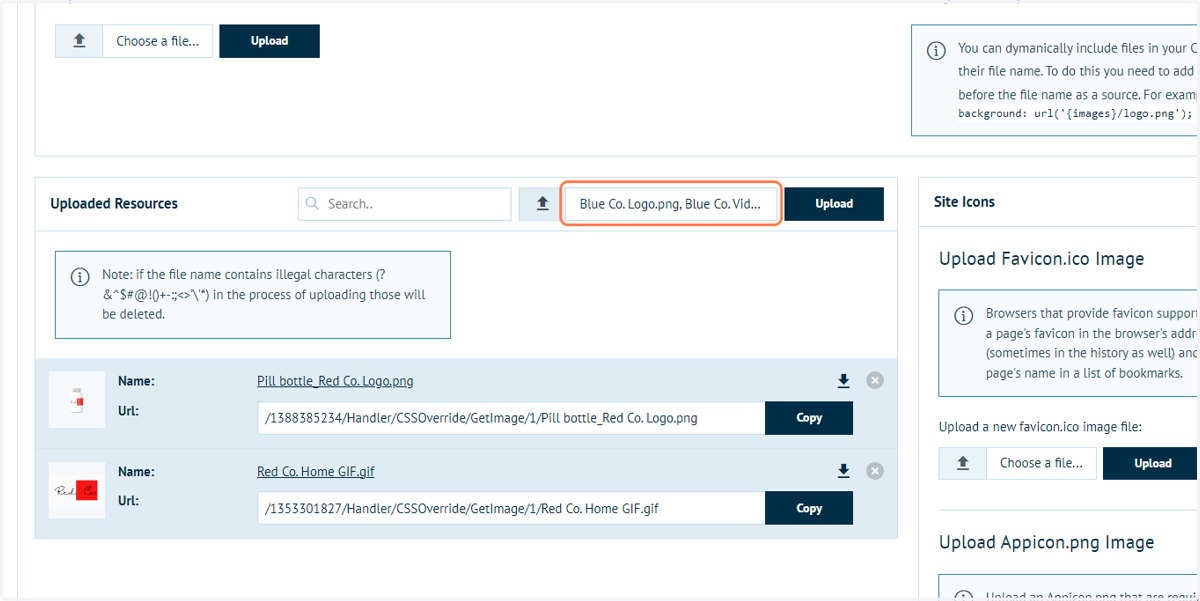The image size is (1200, 601).
Task: Click the Upload Appicon.png Image heading
Action: [x=1046, y=542]
